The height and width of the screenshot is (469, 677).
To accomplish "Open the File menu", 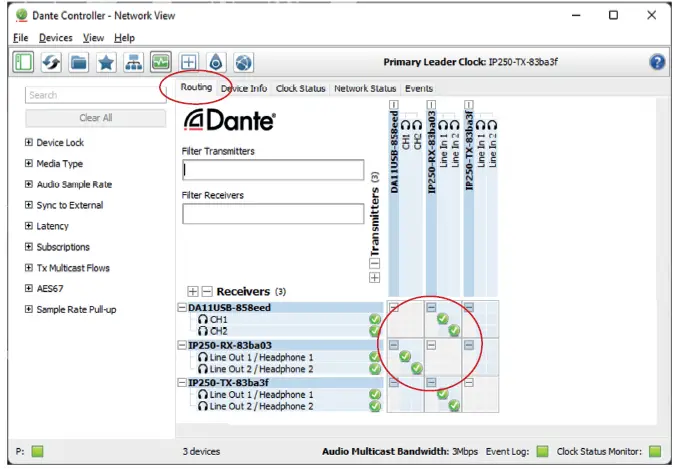I will [x=21, y=38].
